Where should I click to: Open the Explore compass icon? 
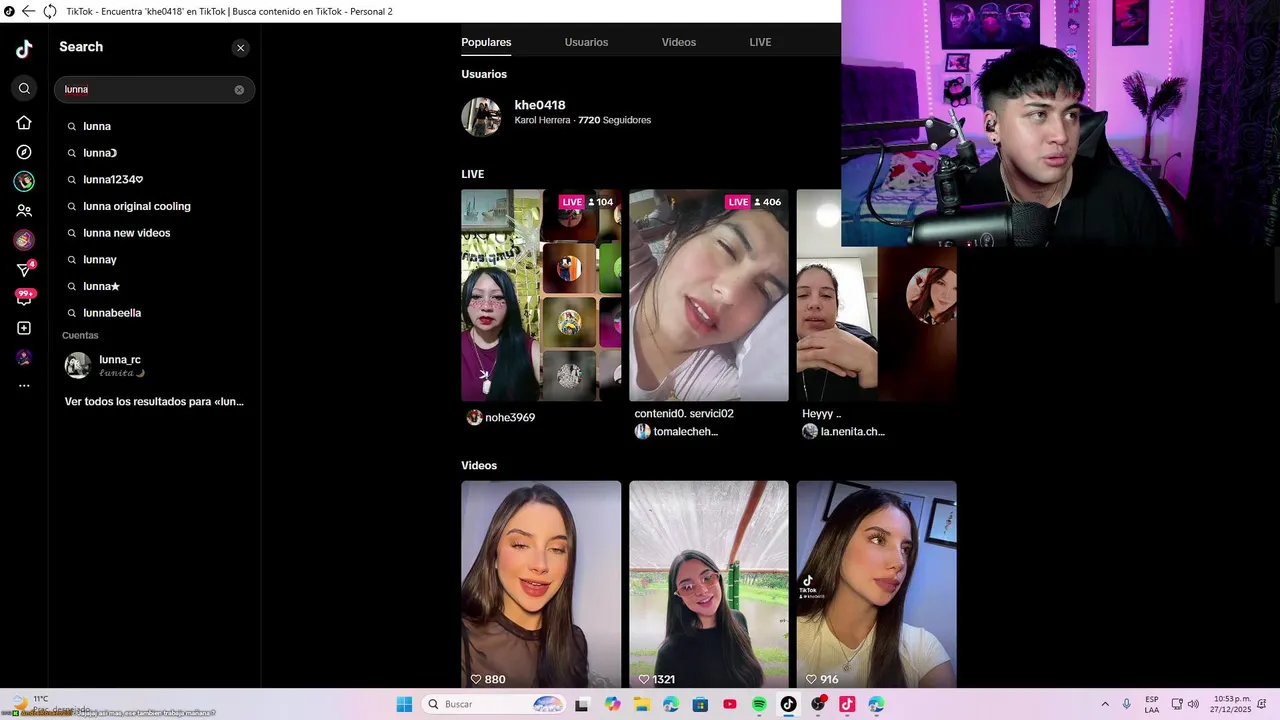pyautogui.click(x=24, y=152)
